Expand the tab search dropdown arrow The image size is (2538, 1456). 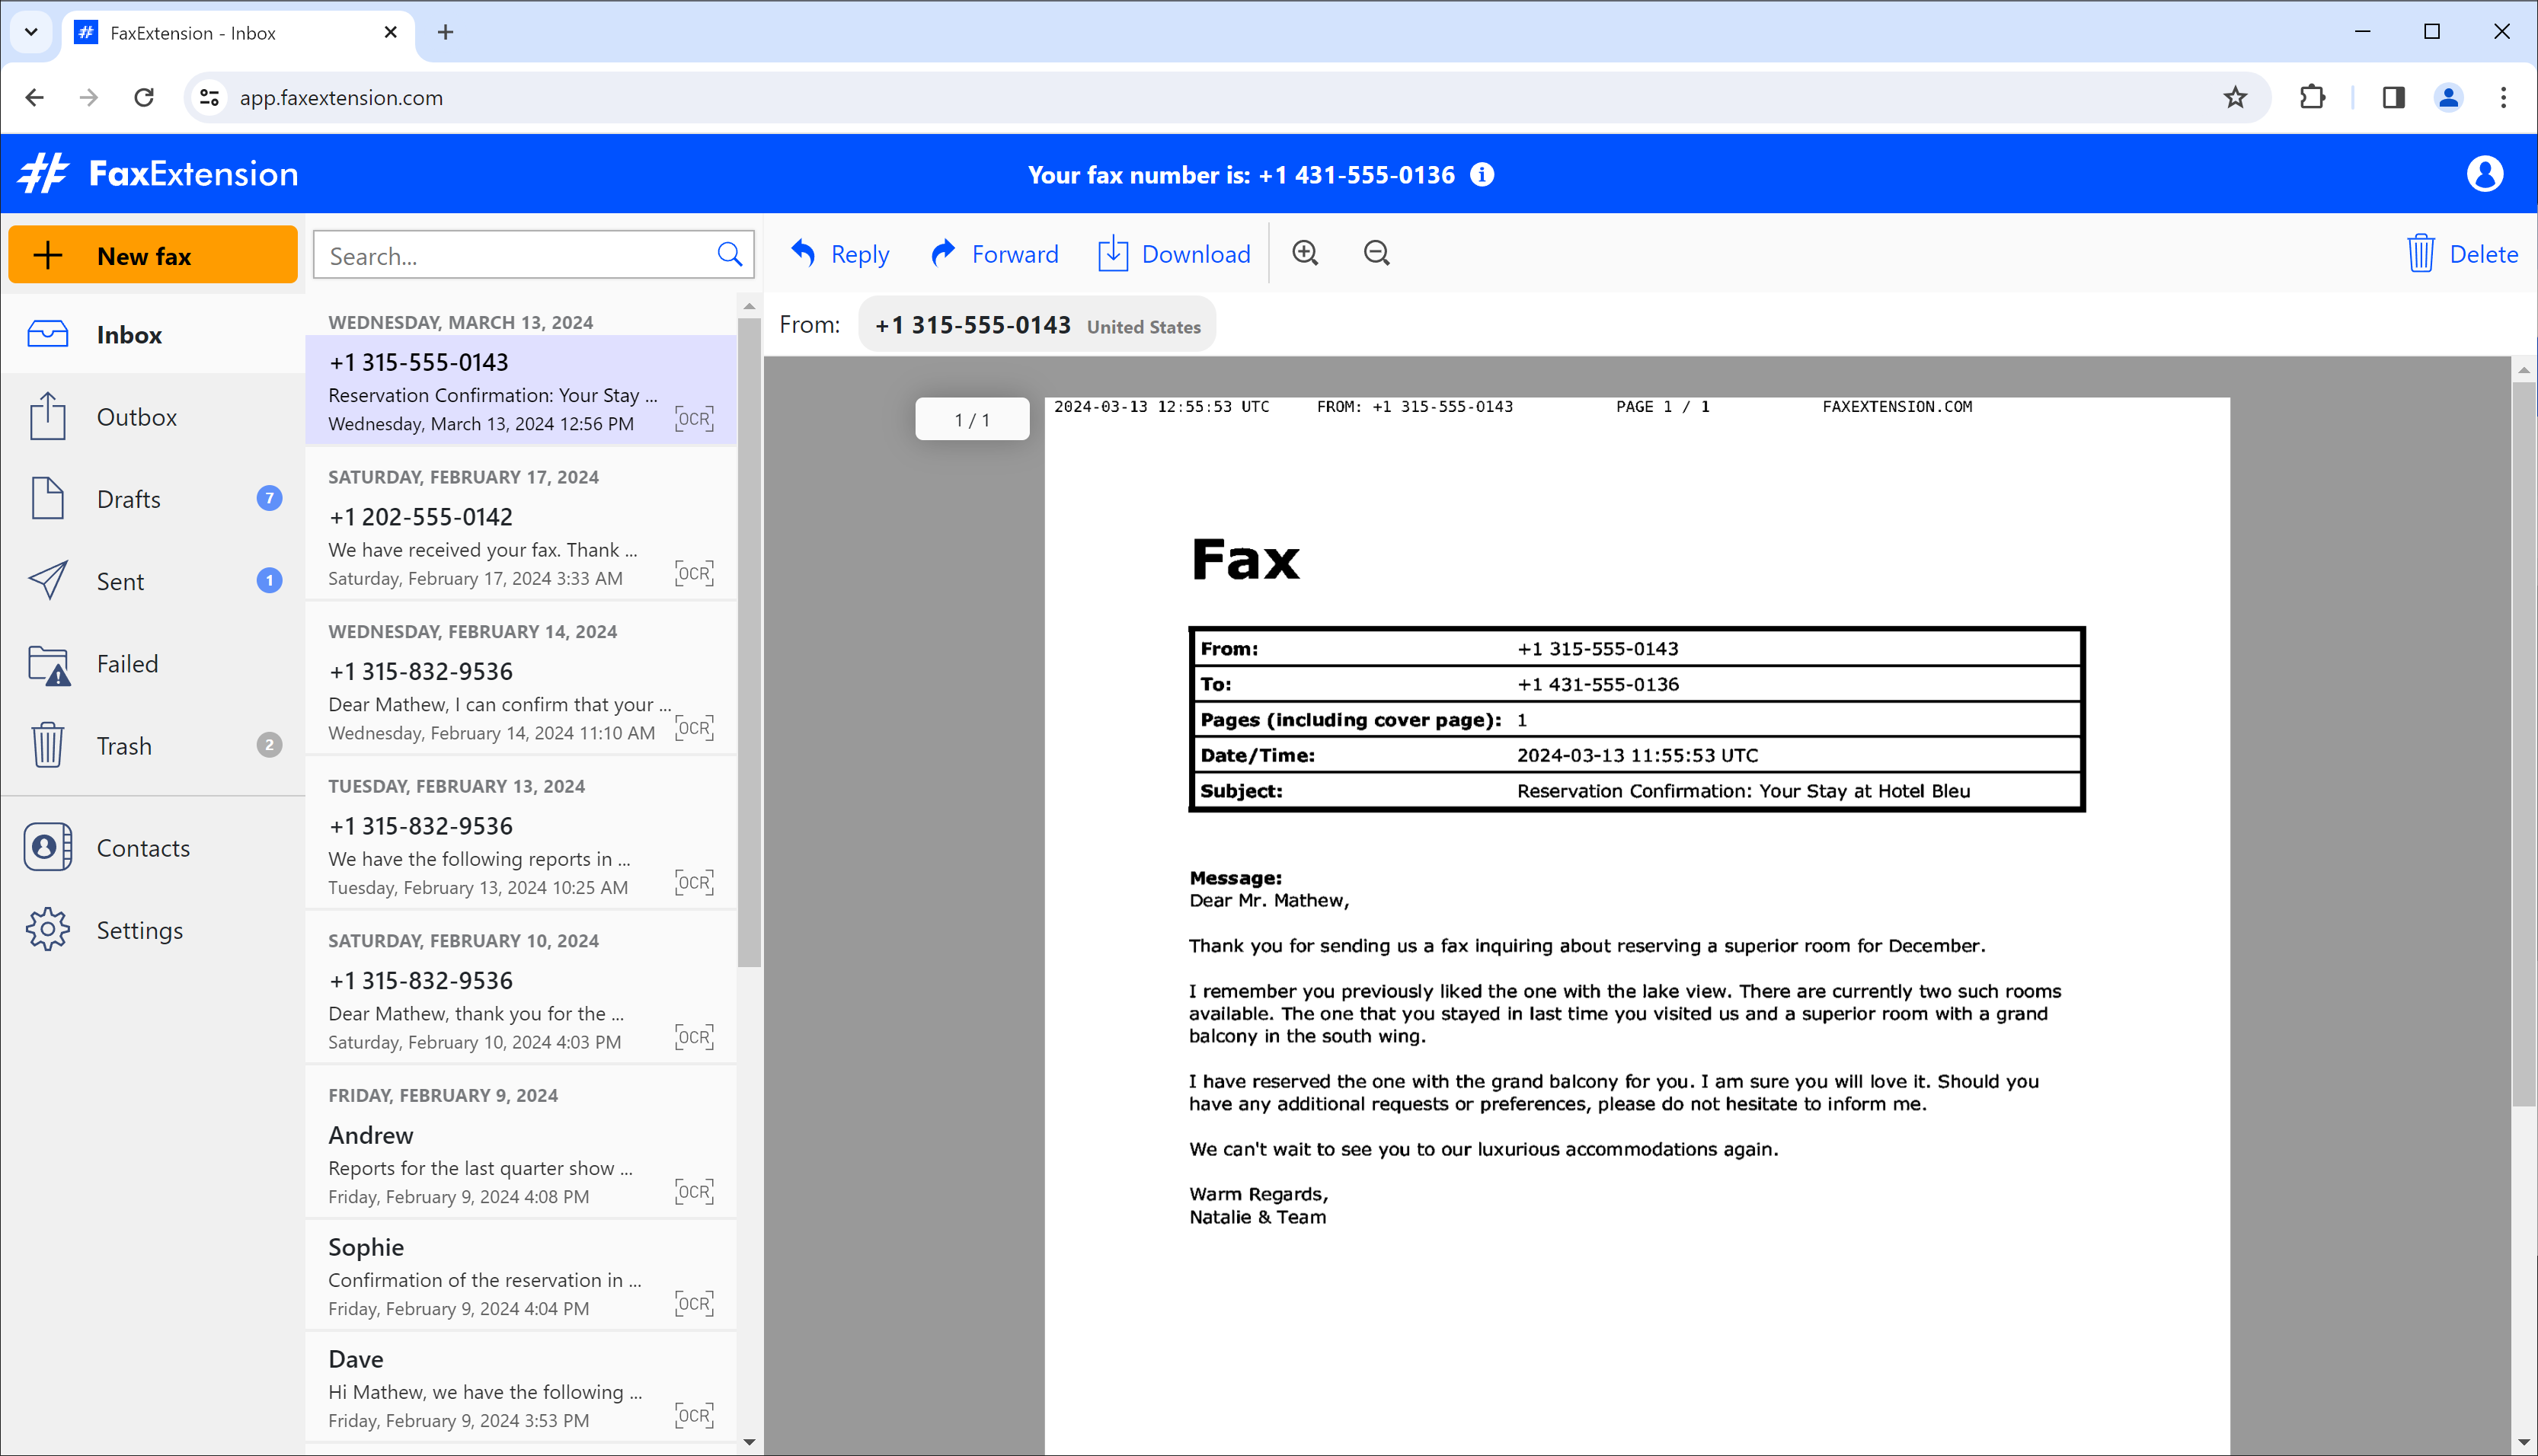coord(31,32)
